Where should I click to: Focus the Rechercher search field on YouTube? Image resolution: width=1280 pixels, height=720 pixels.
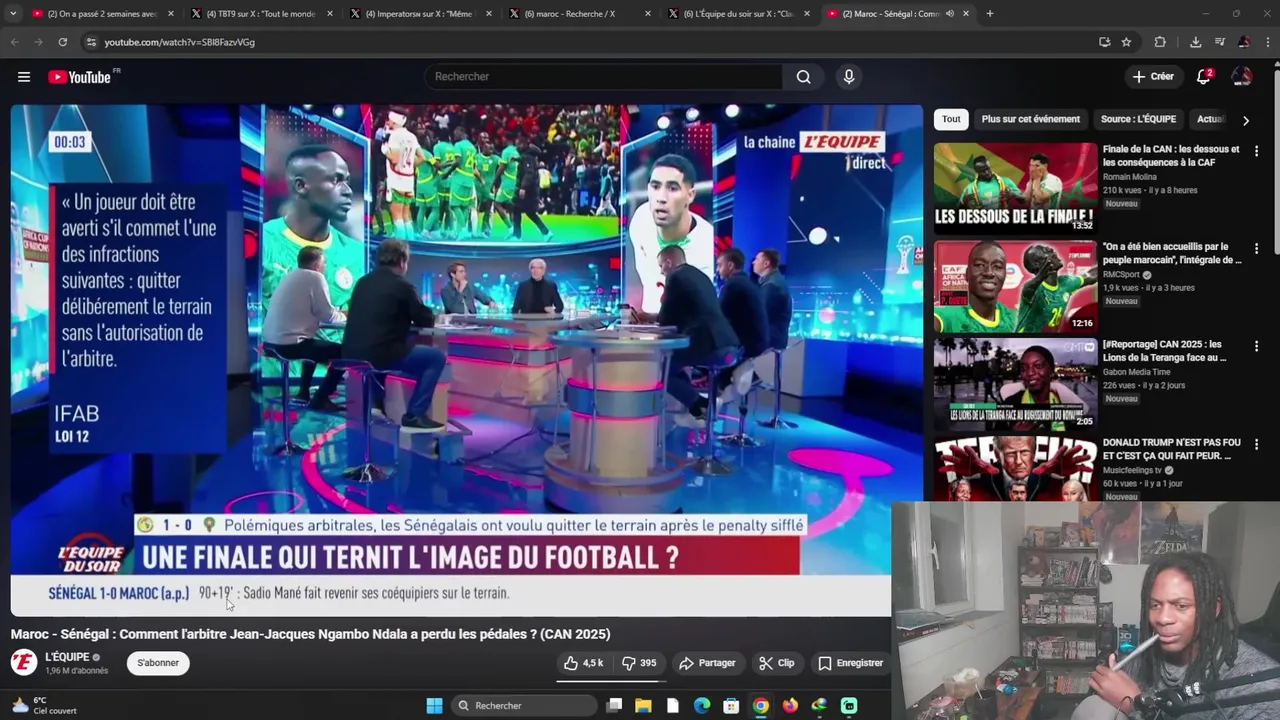click(604, 77)
